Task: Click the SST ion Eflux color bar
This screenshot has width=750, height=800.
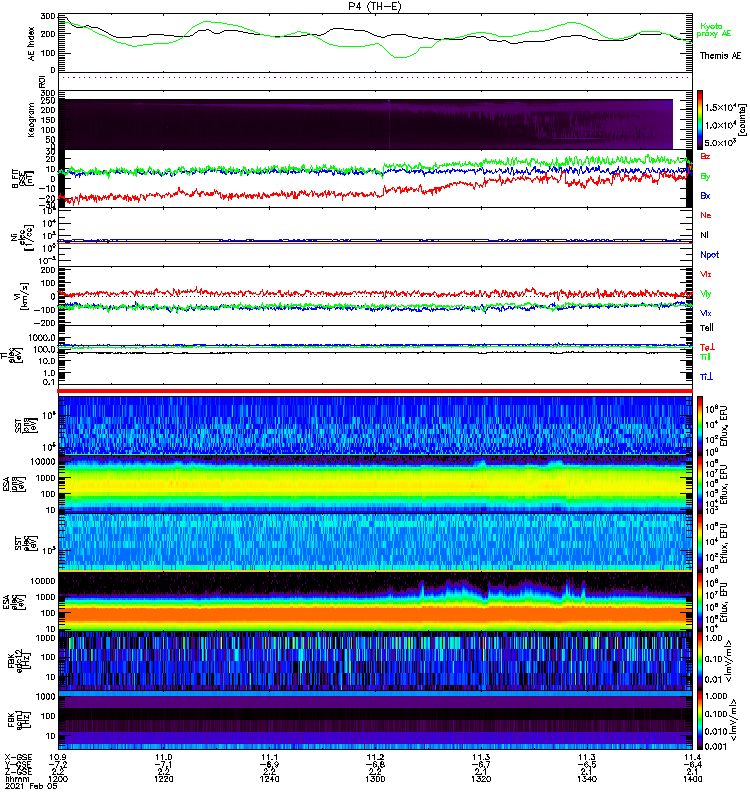Action: (x=700, y=425)
